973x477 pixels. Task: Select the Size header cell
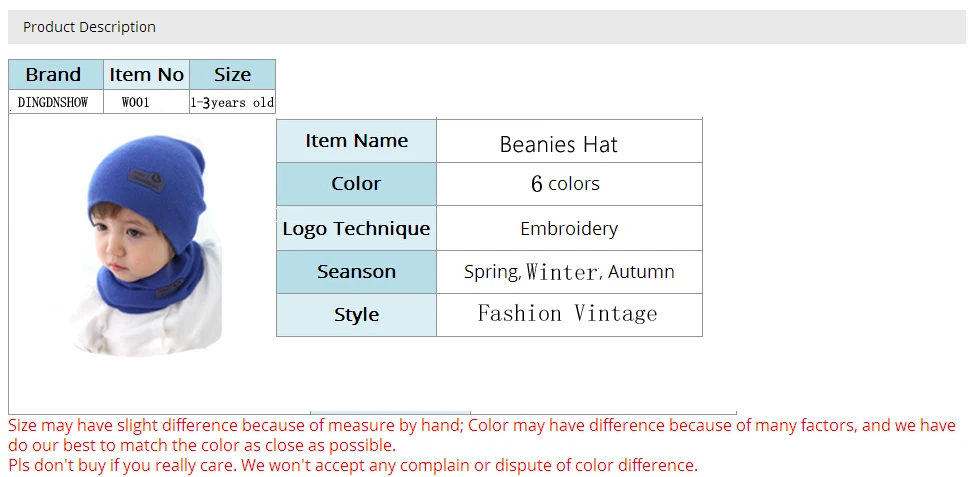click(233, 74)
